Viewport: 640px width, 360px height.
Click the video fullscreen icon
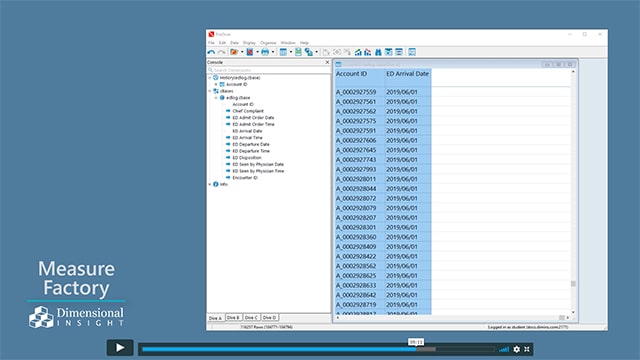point(527,349)
